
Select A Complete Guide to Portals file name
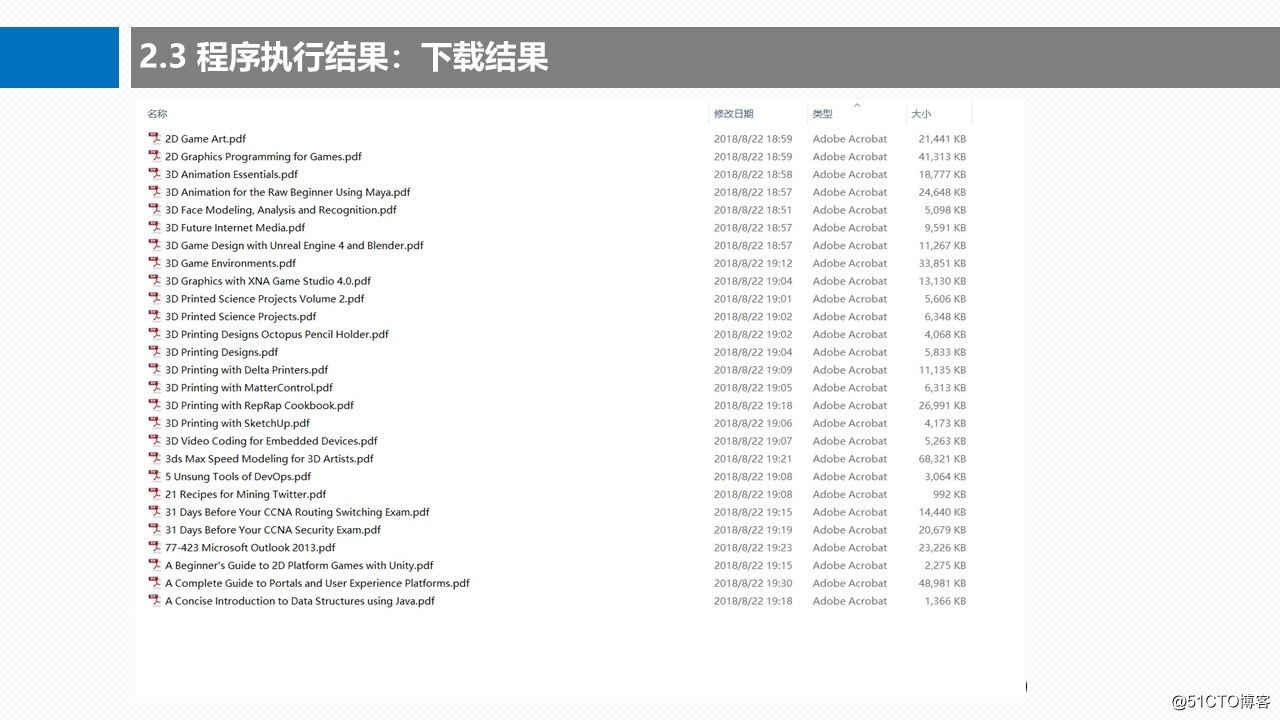[x=317, y=583]
